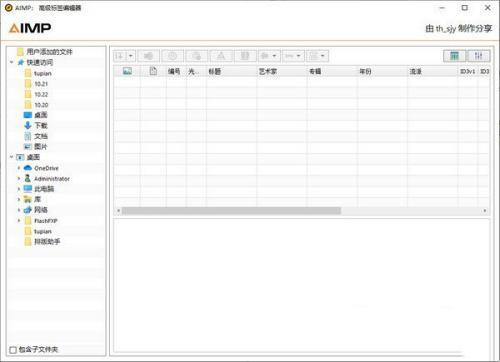
Task: Select 桌面 shortcut under 快速访问
Action: 41,115
